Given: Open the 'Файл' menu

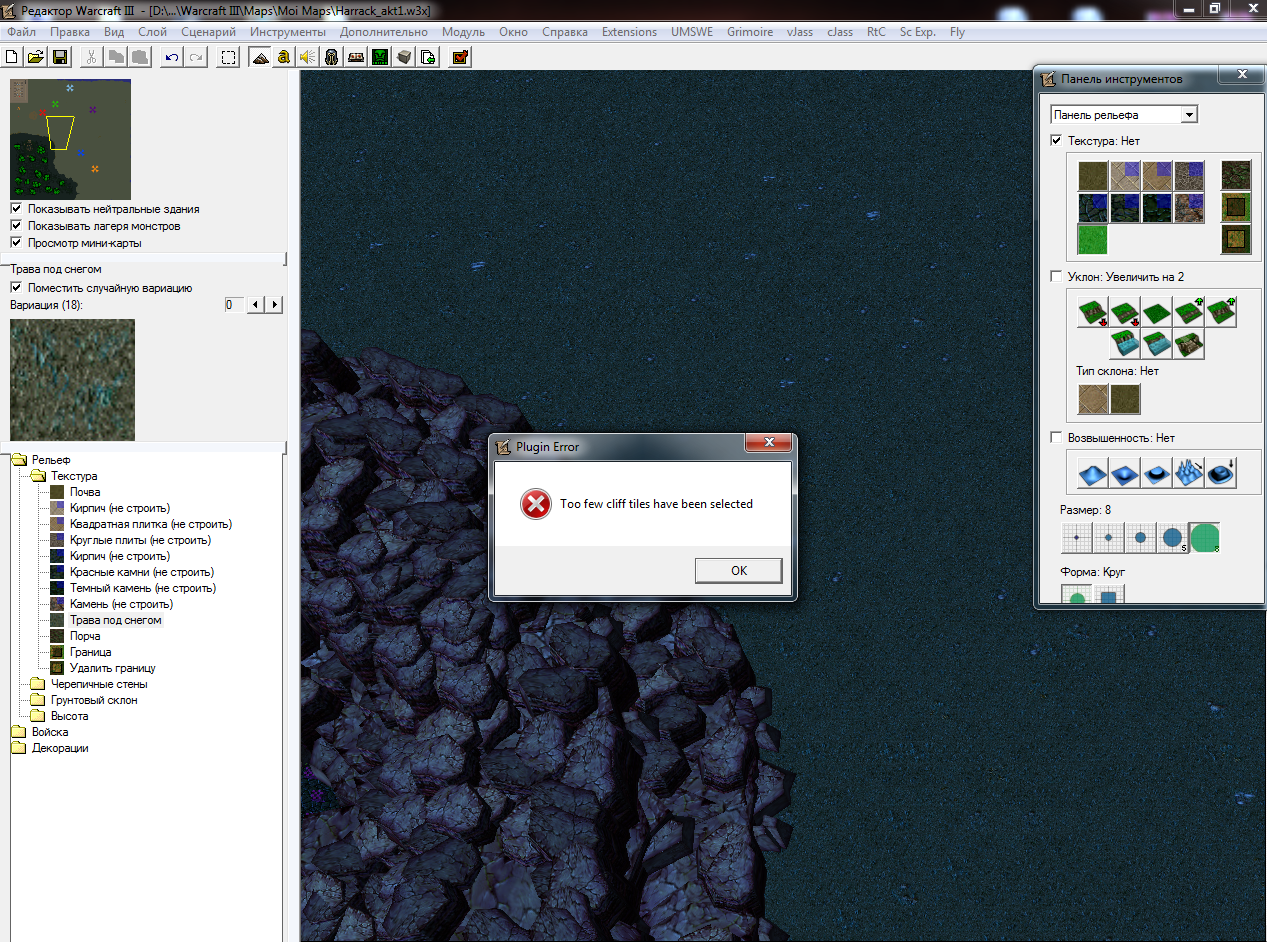Looking at the screenshot, I should (21, 32).
